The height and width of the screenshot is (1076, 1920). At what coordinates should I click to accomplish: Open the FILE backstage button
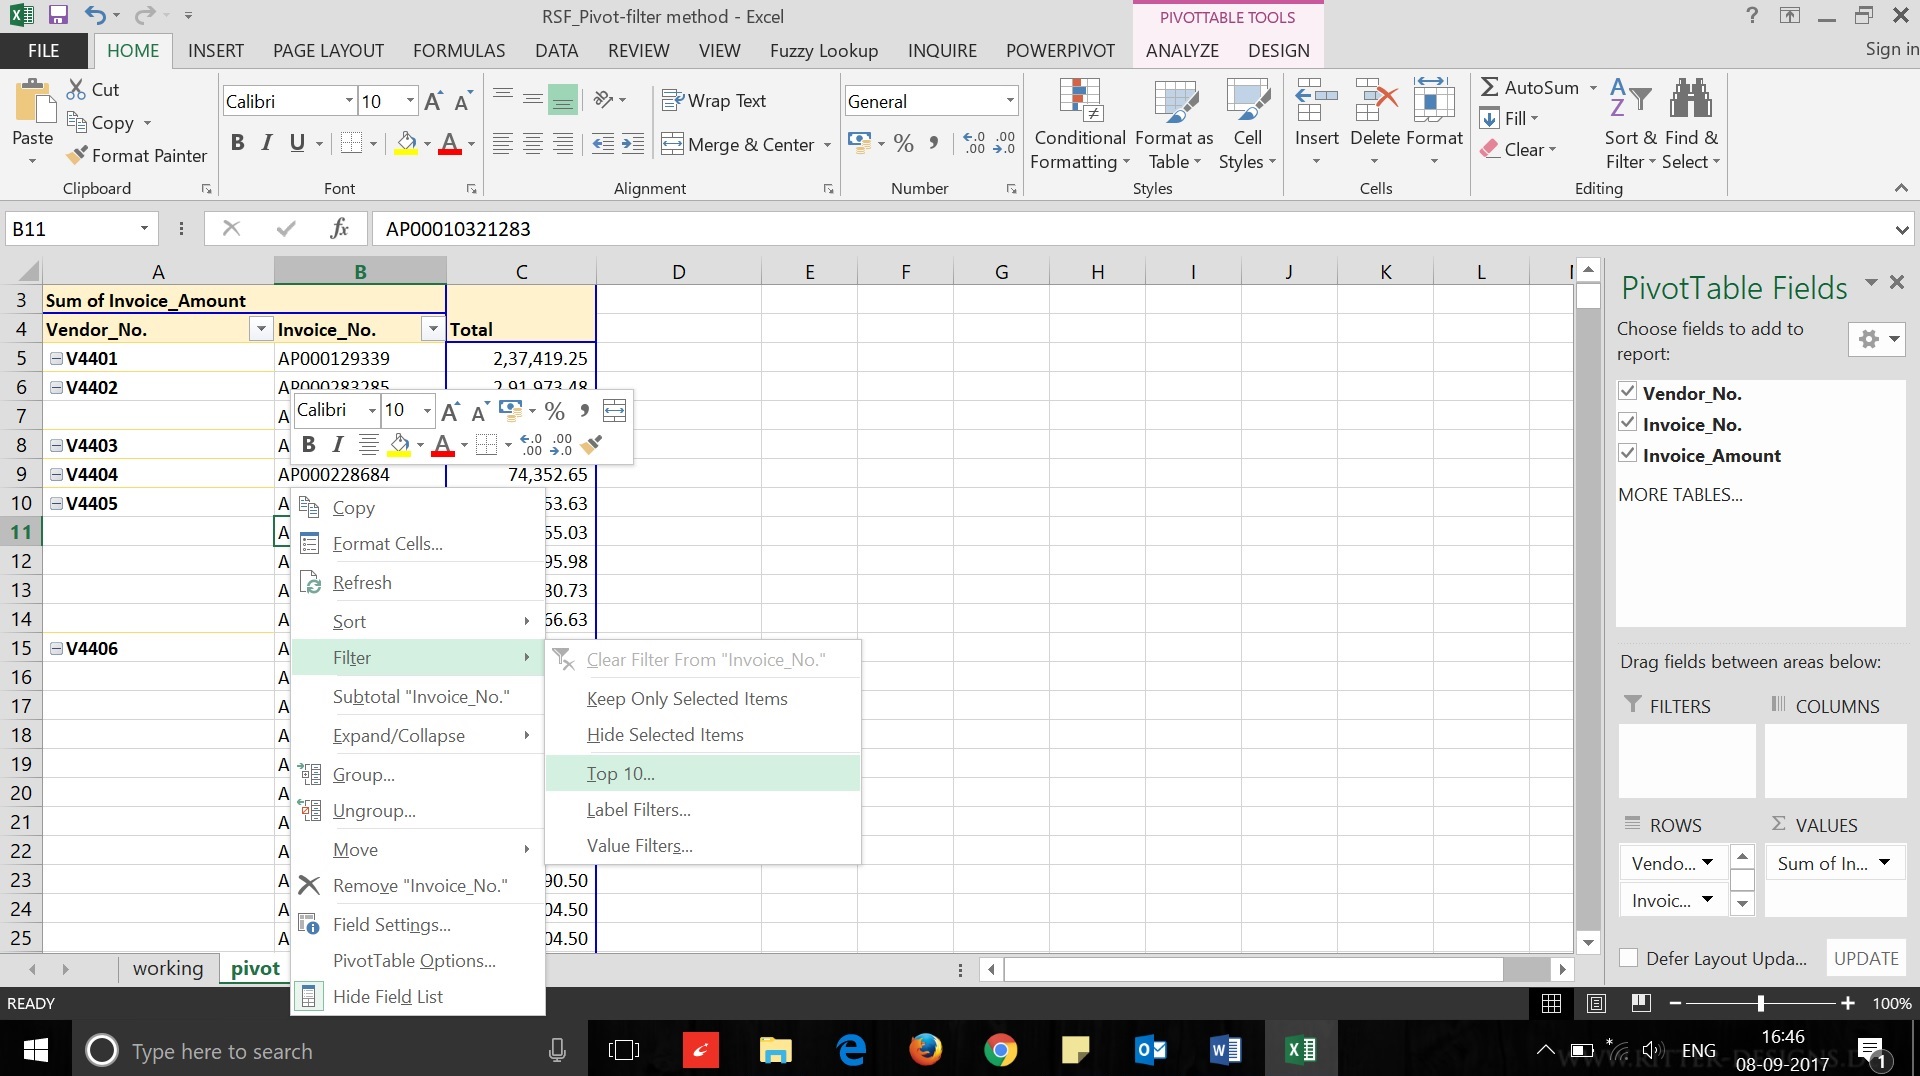[43, 51]
